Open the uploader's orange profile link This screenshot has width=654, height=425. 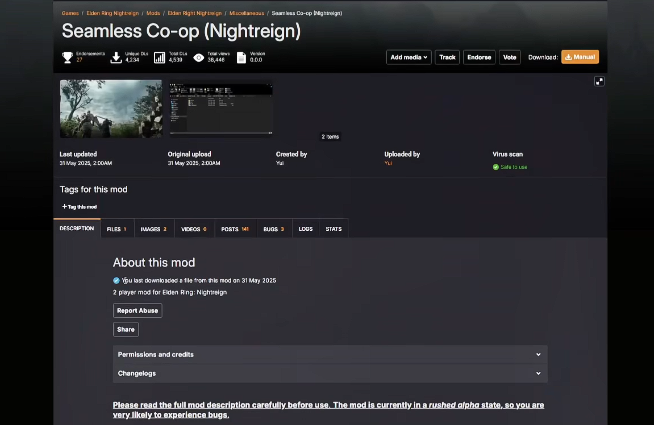coord(388,163)
